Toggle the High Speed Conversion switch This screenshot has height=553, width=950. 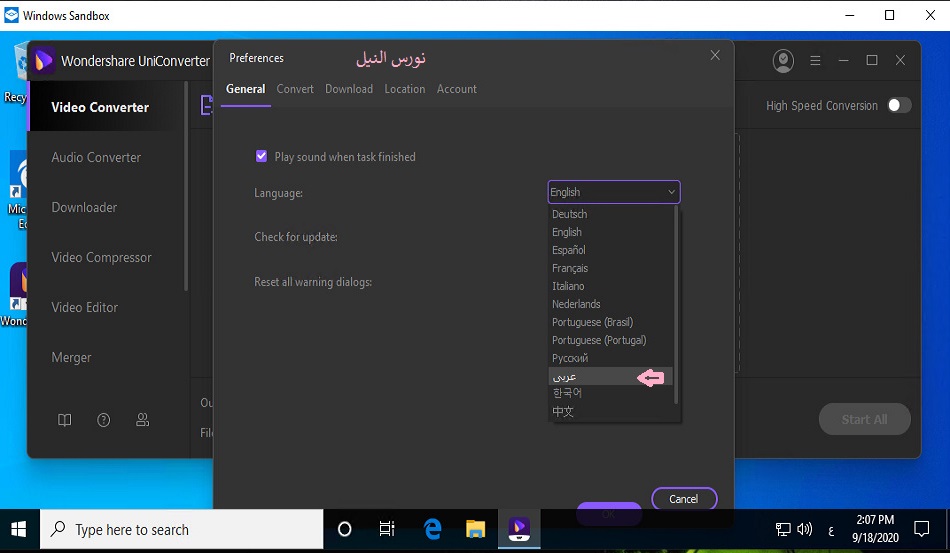[x=899, y=105]
